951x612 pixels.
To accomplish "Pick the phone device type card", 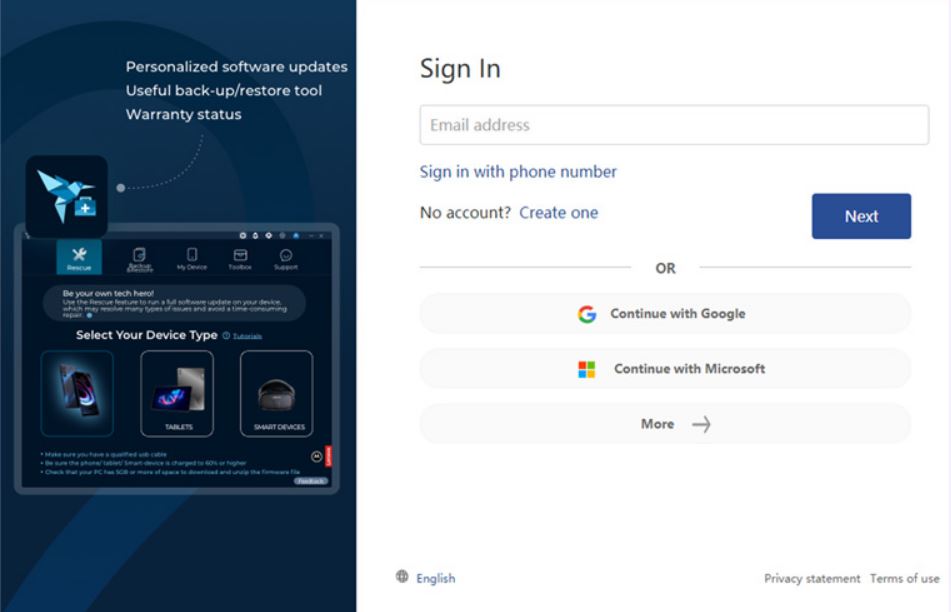I will click(x=77, y=393).
